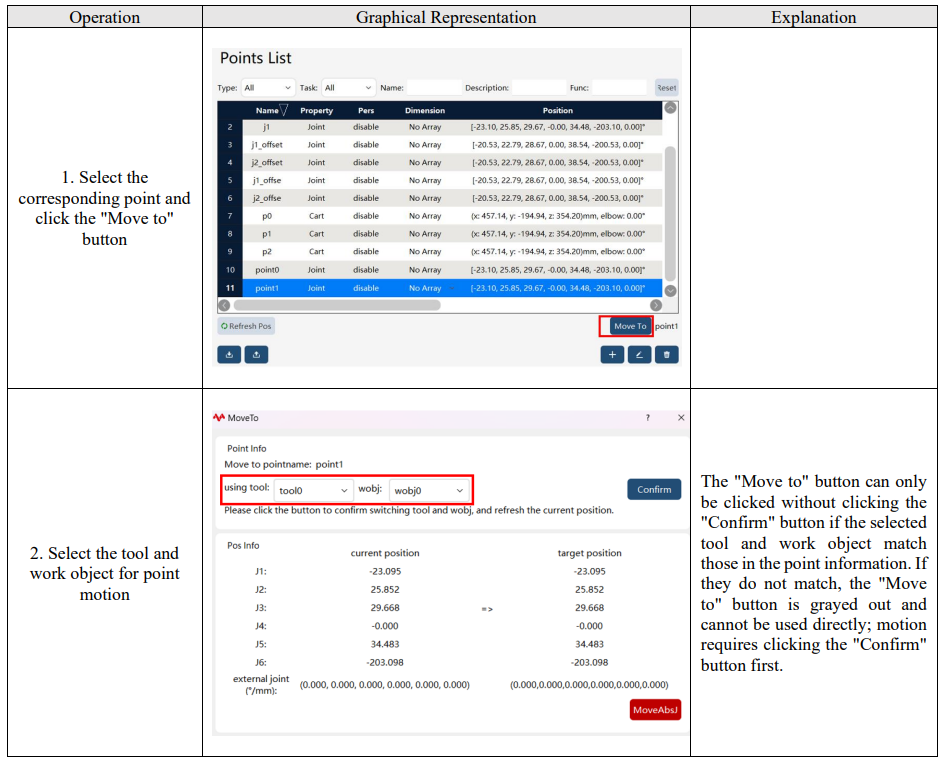This screenshot has height=757, width=942.
Task: Click the up-arrow export icon below Refresh Pos
Action: click(257, 354)
